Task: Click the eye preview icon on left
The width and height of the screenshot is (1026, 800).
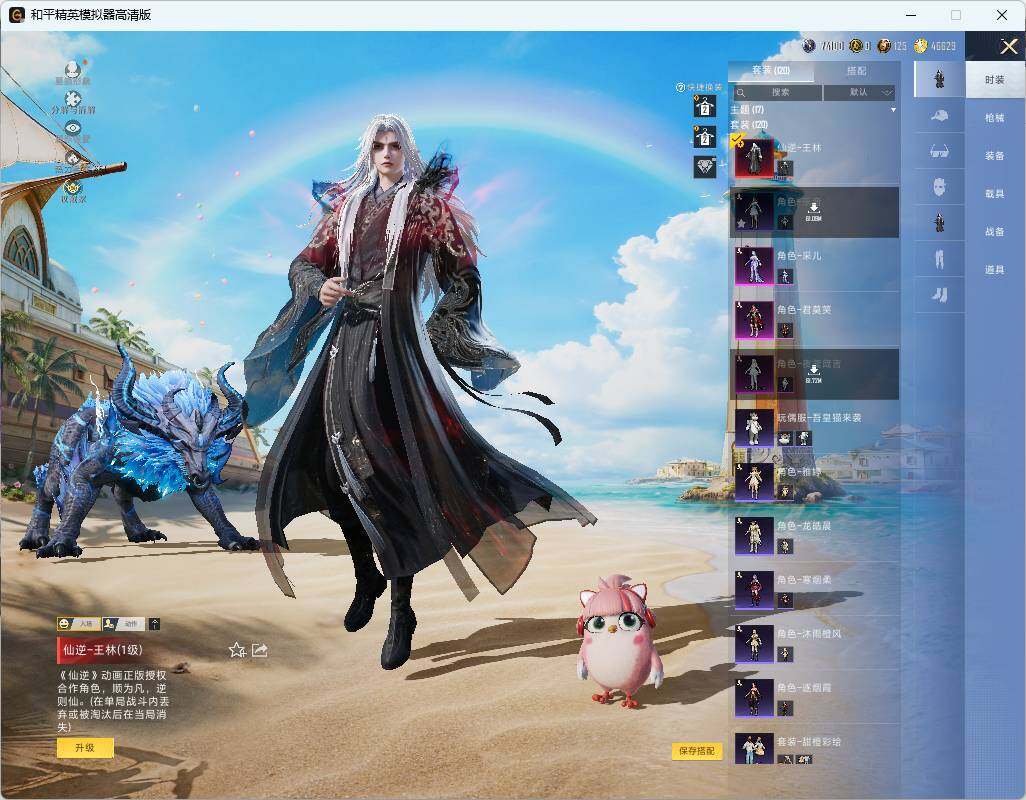Action: pos(73,128)
